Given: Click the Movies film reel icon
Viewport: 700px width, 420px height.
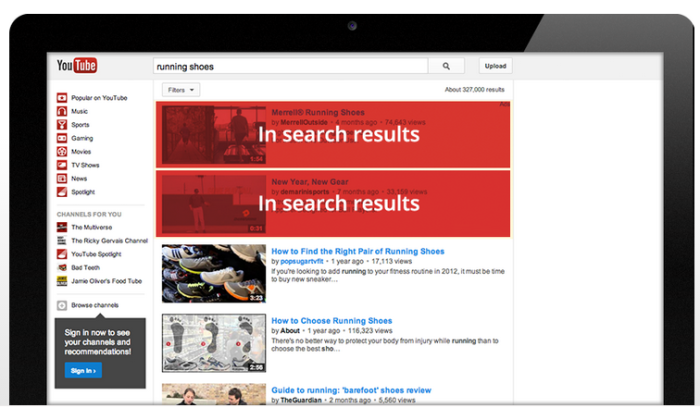Looking at the screenshot, I should 62,151.
